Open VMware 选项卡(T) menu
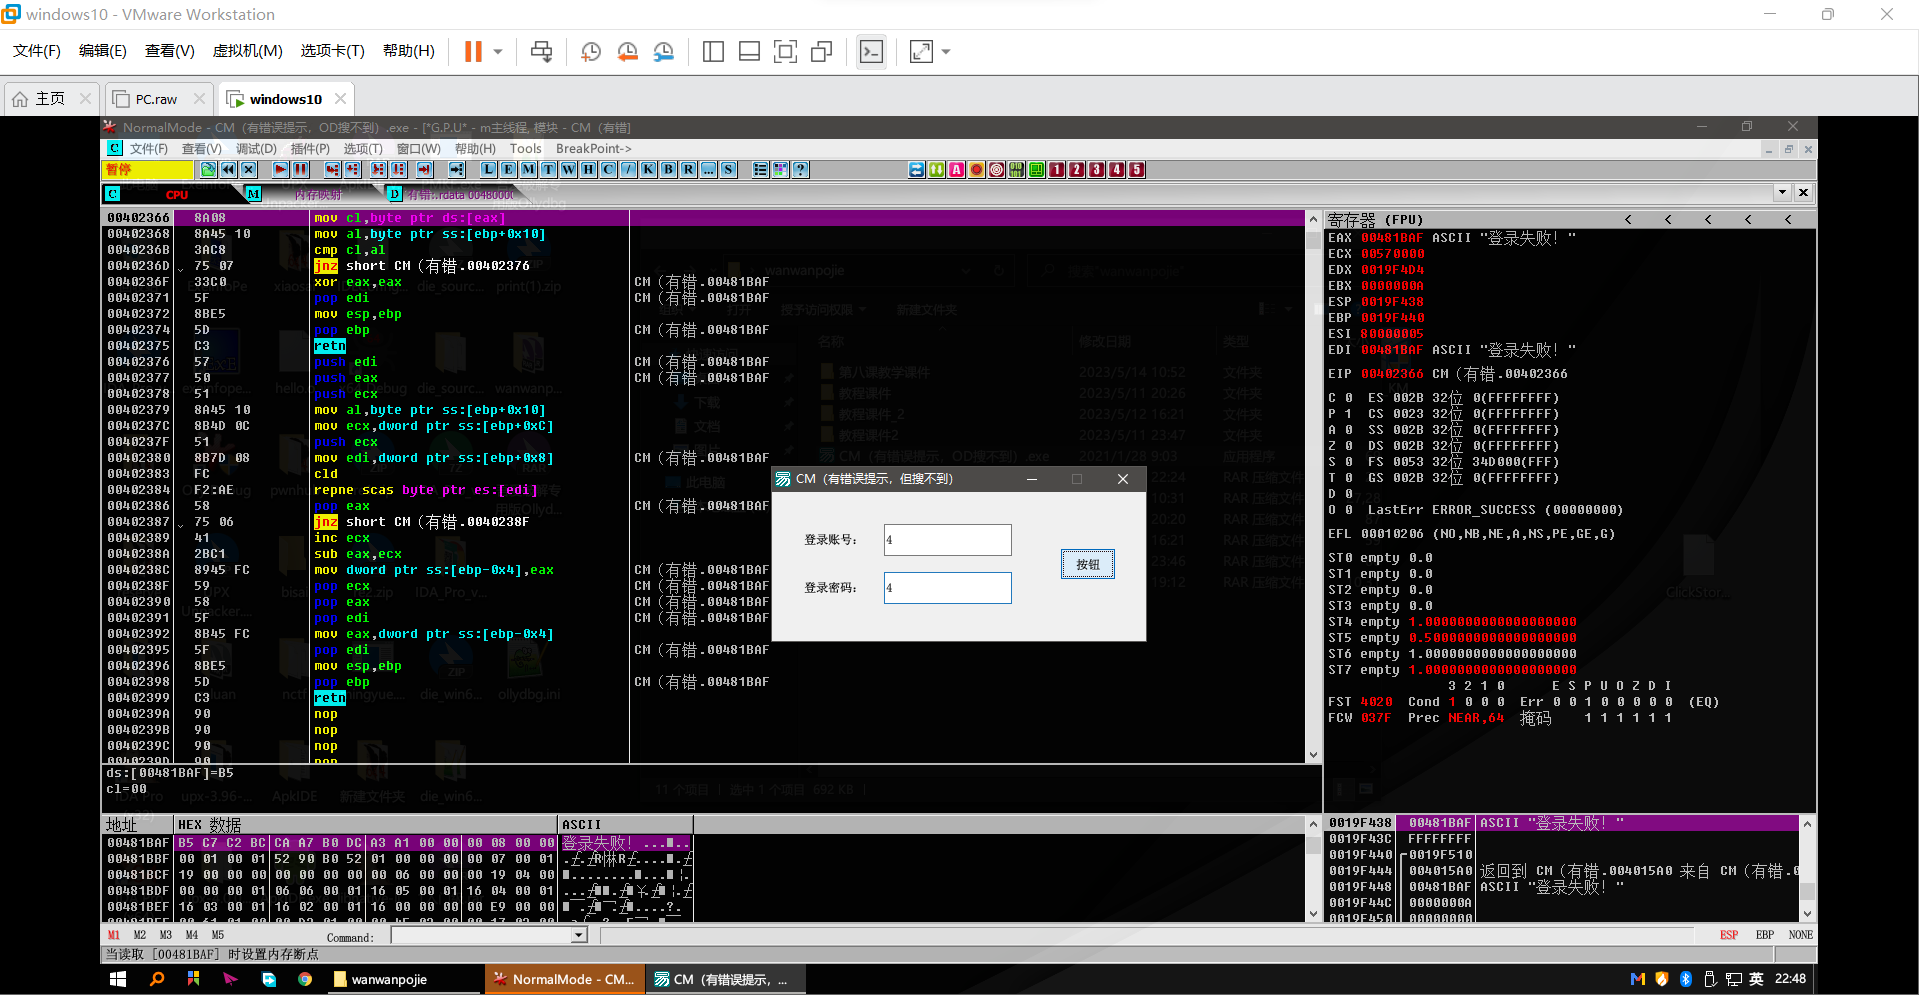This screenshot has height=995, width=1919. [332, 51]
